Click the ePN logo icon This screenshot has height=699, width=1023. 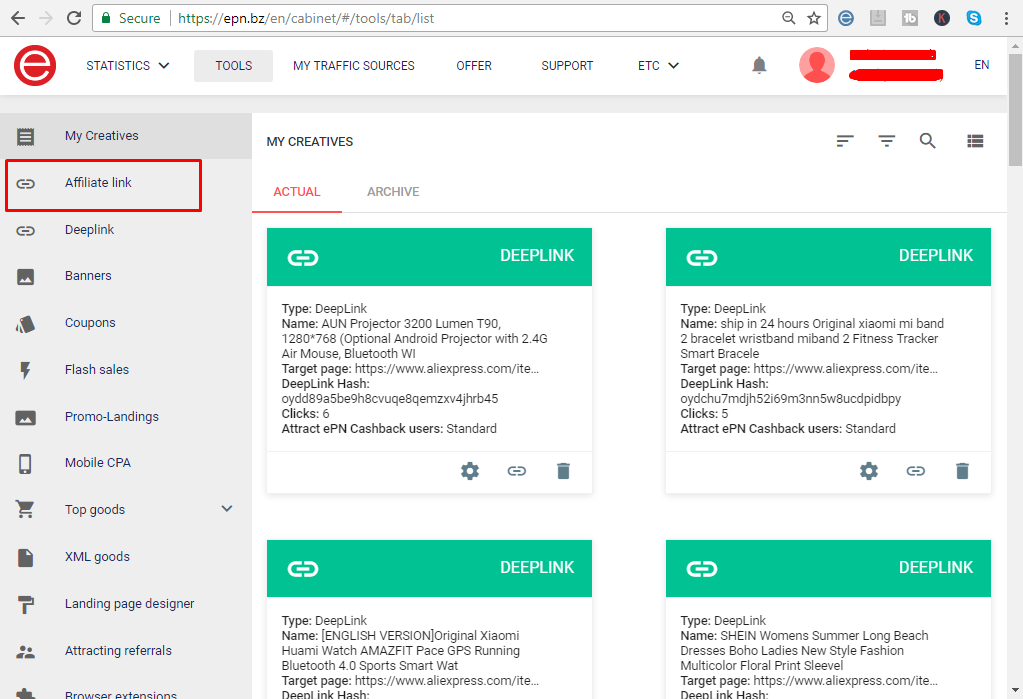point(35,65)
